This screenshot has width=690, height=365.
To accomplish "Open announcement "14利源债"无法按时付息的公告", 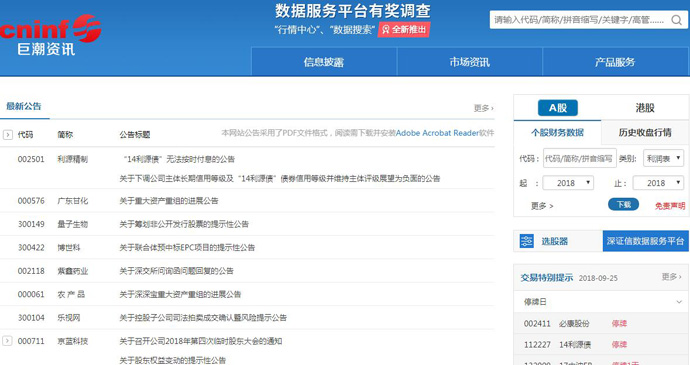I will pyautogui.click(x=179, y=159).
